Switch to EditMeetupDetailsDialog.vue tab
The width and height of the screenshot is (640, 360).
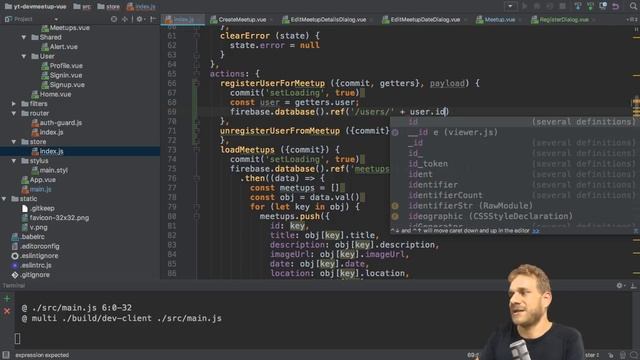[x=324, y=19]
